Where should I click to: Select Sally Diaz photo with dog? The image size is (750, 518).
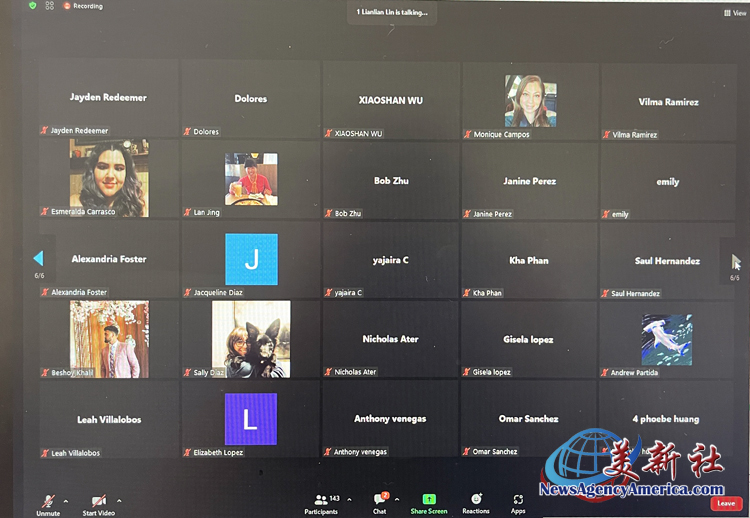(x=251, y=339)
